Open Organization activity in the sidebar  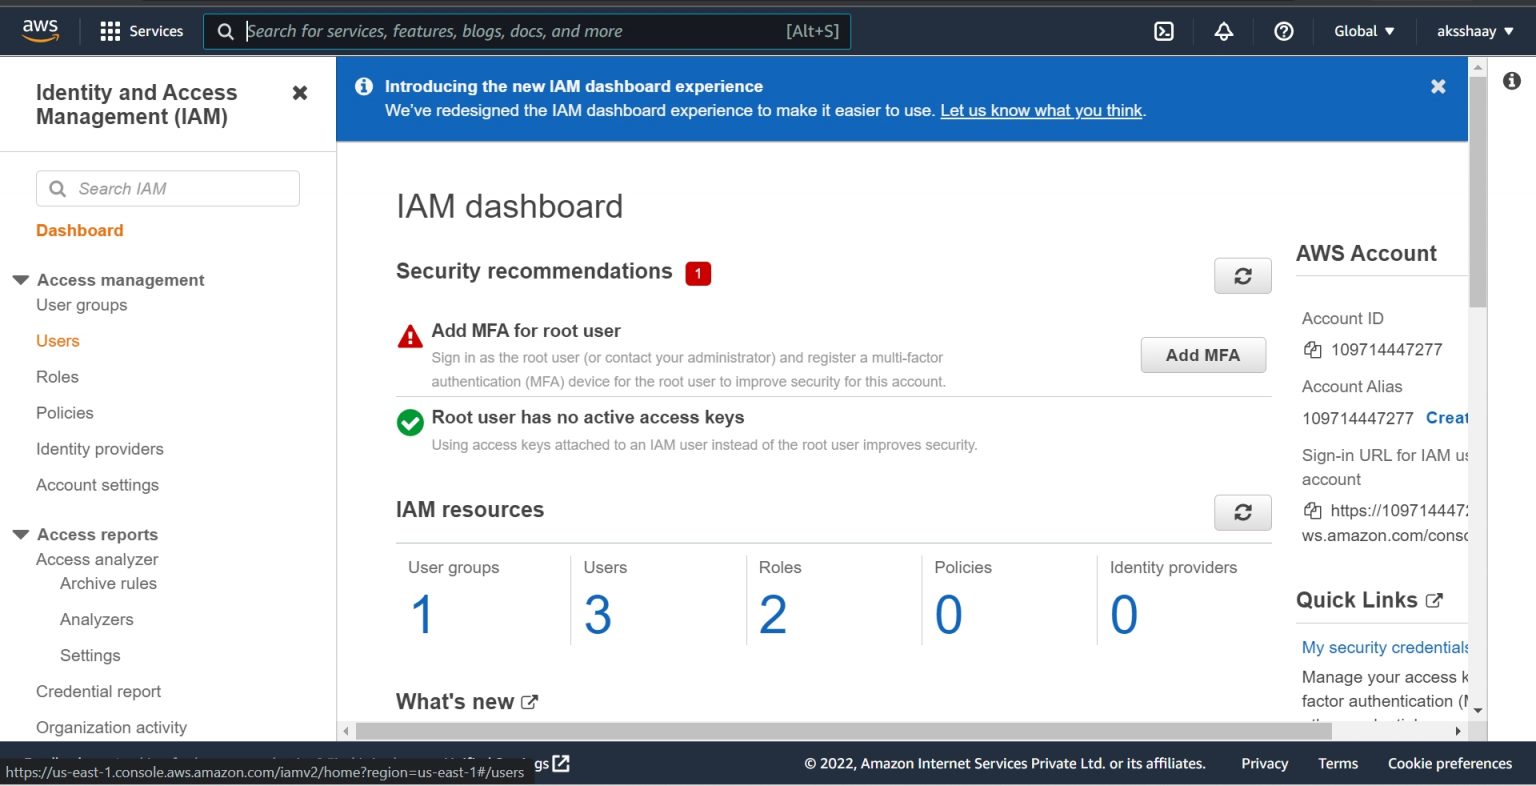pos(112,727)
